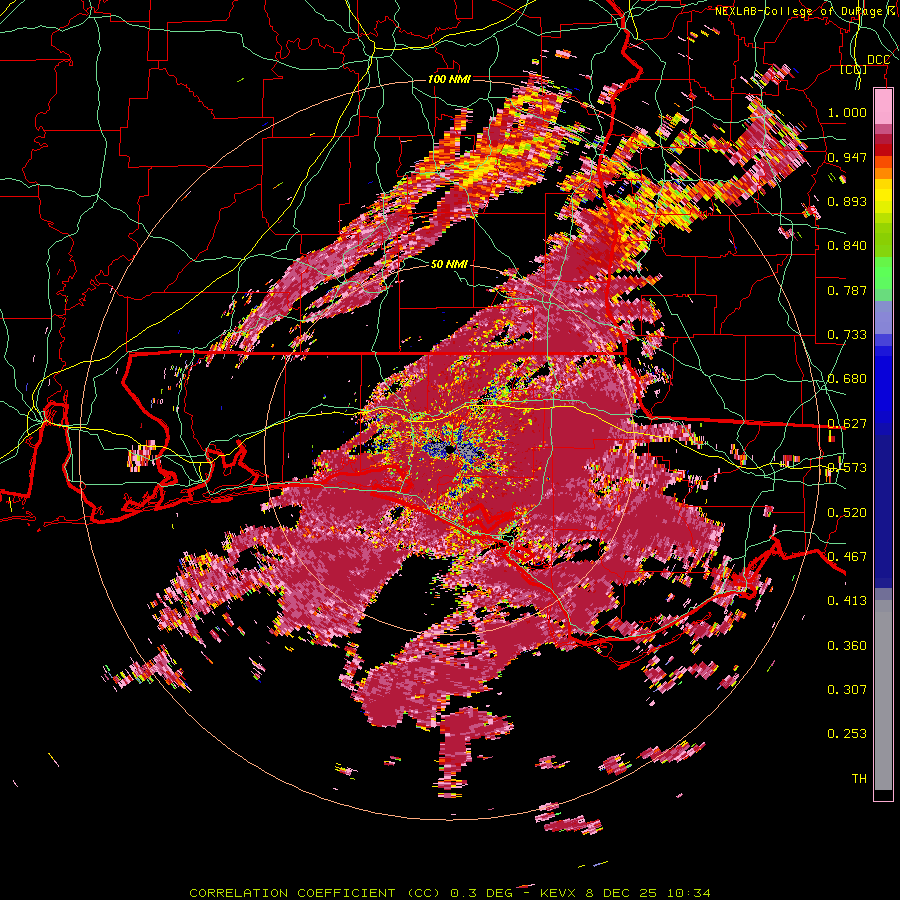Click the Correlation Coefficient caption at the bottom
Screen dimensions: 900x900
(x=450, y=893)
